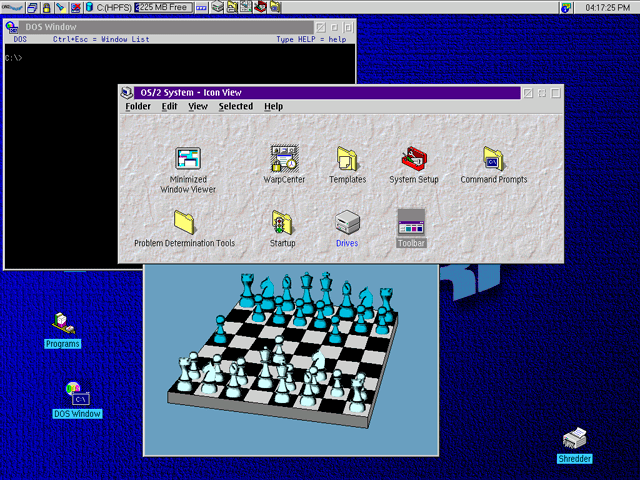Image resolution: width=640 pixels, height=480 pixels.
Task: Select the Command Prompts folder icon
Action: click(494, 158)
